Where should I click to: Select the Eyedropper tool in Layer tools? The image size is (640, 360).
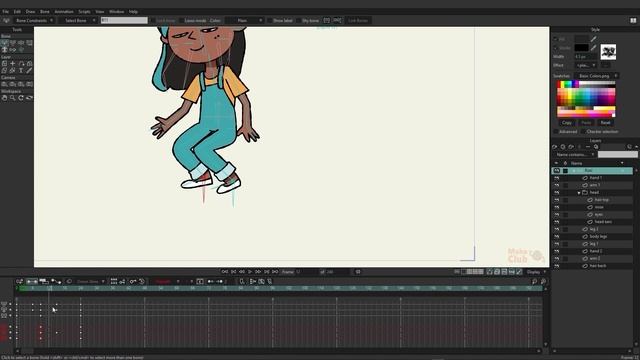coord(29,71)
